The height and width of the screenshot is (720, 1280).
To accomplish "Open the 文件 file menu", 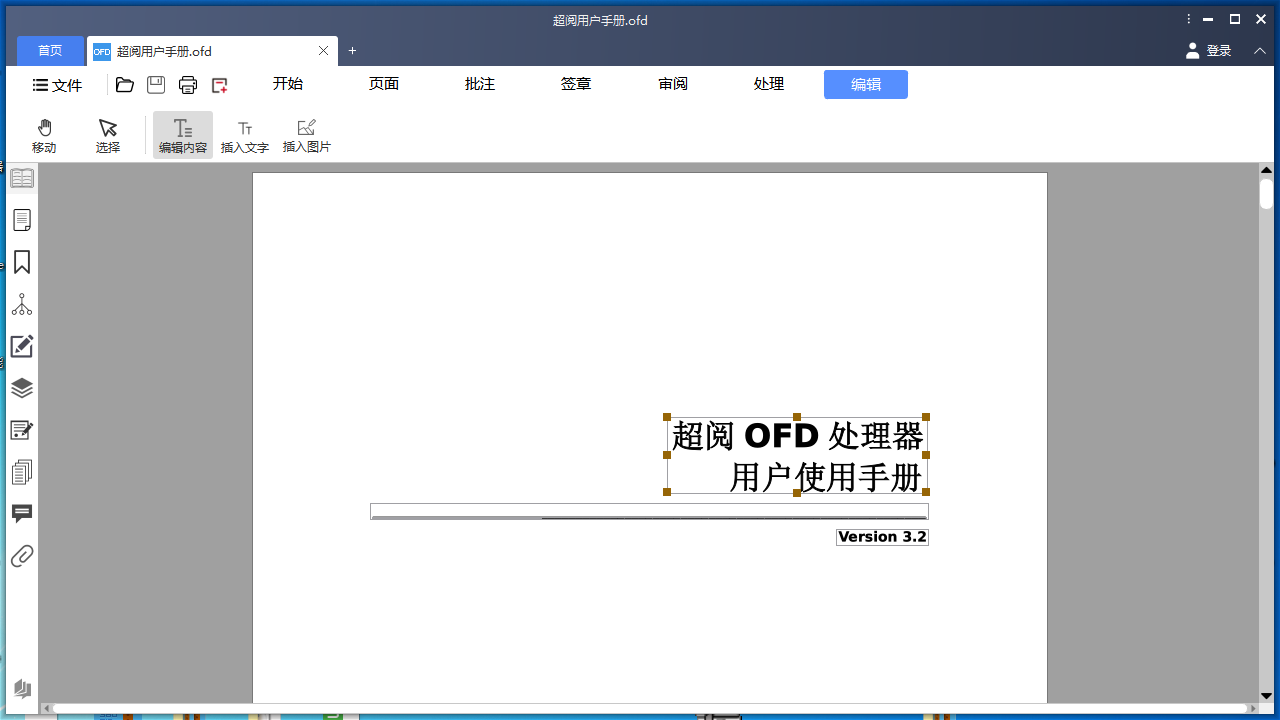I will point(57,85).
